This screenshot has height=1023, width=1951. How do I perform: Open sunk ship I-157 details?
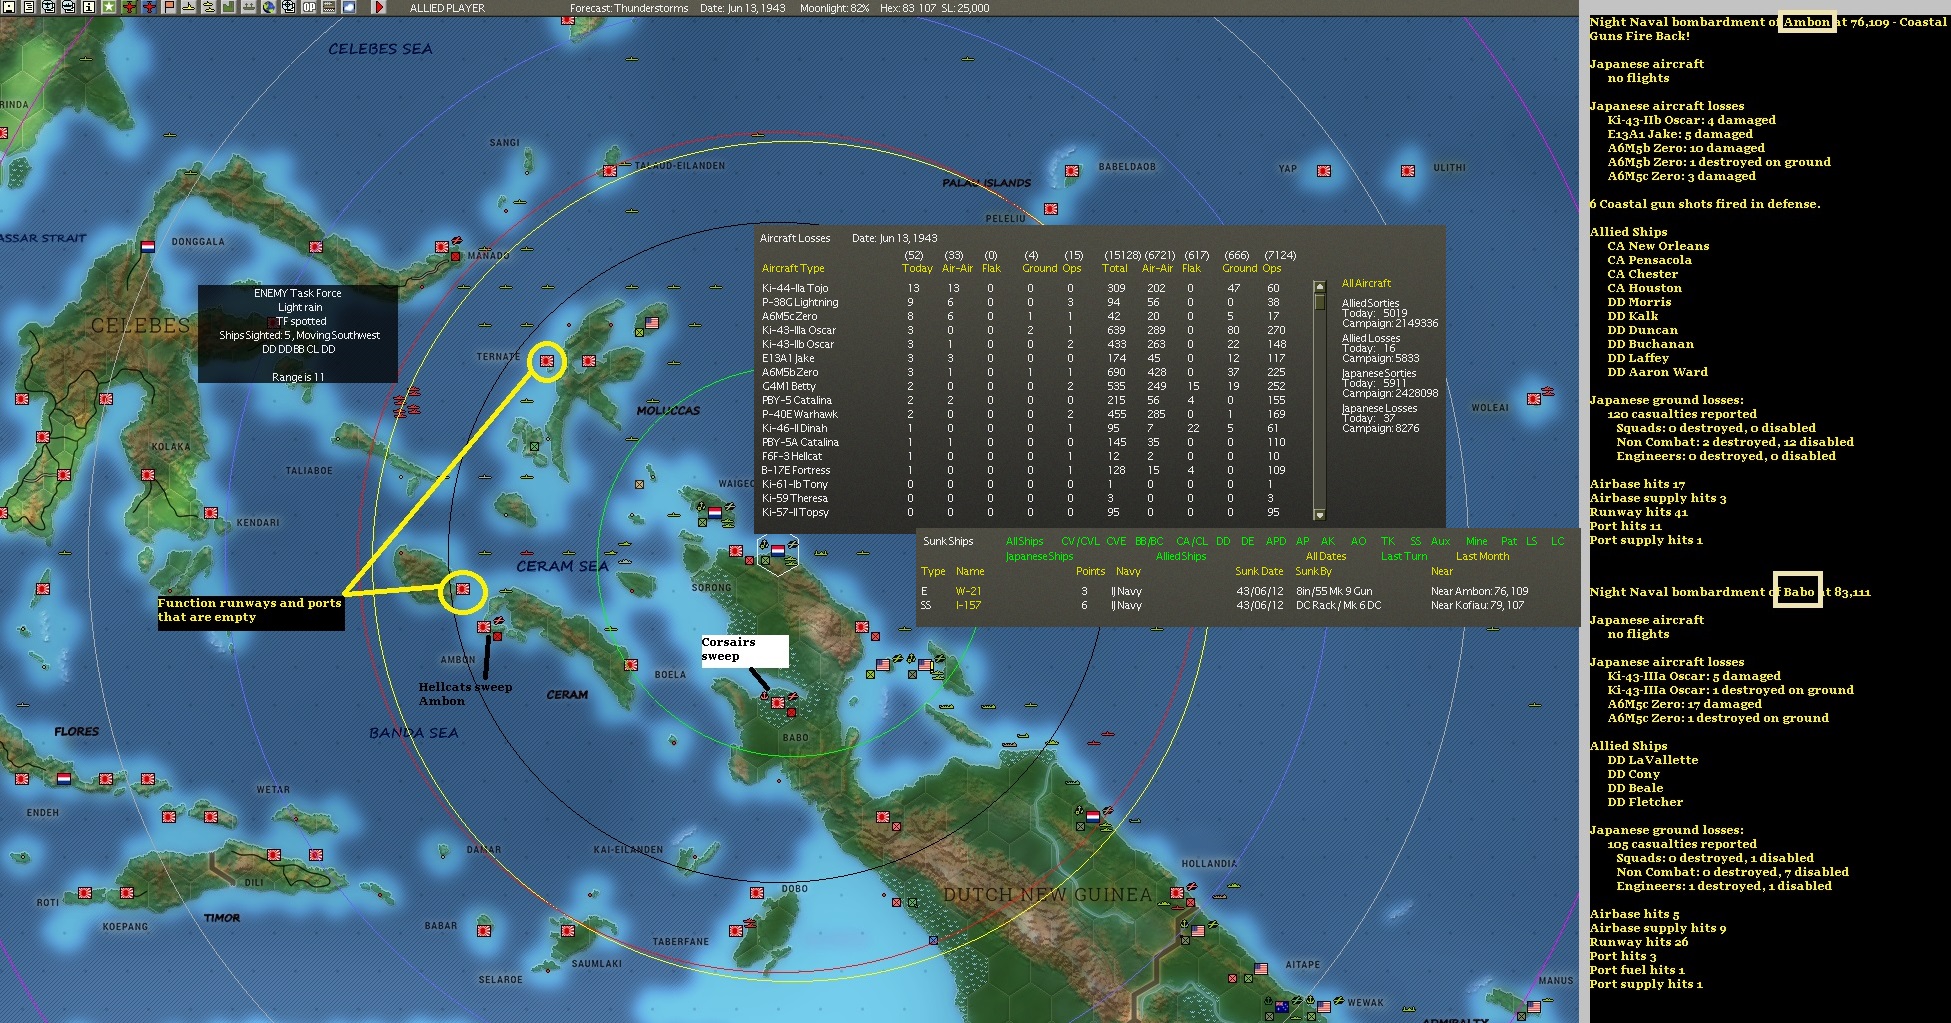point(968,605)
